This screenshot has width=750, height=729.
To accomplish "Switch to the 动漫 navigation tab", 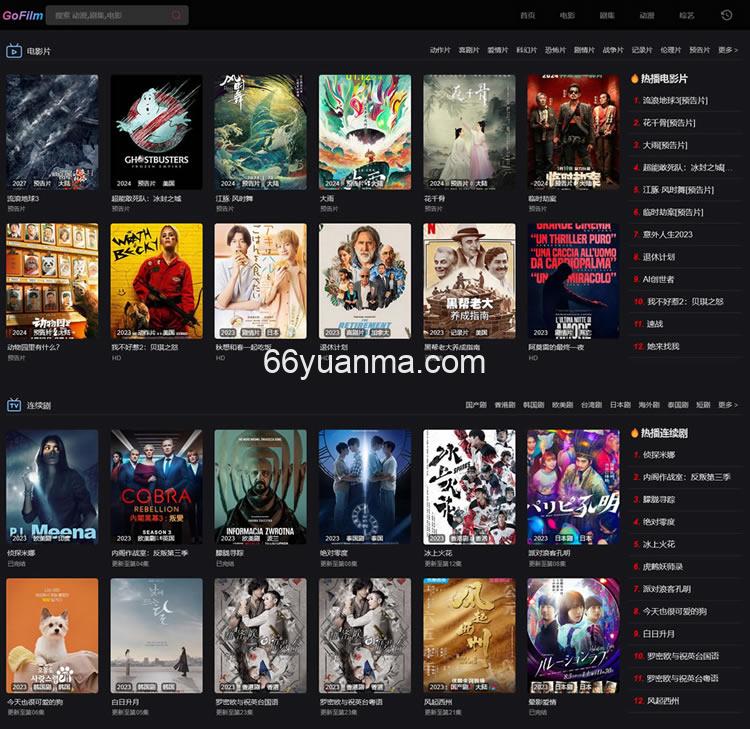I will click(647, 16).
